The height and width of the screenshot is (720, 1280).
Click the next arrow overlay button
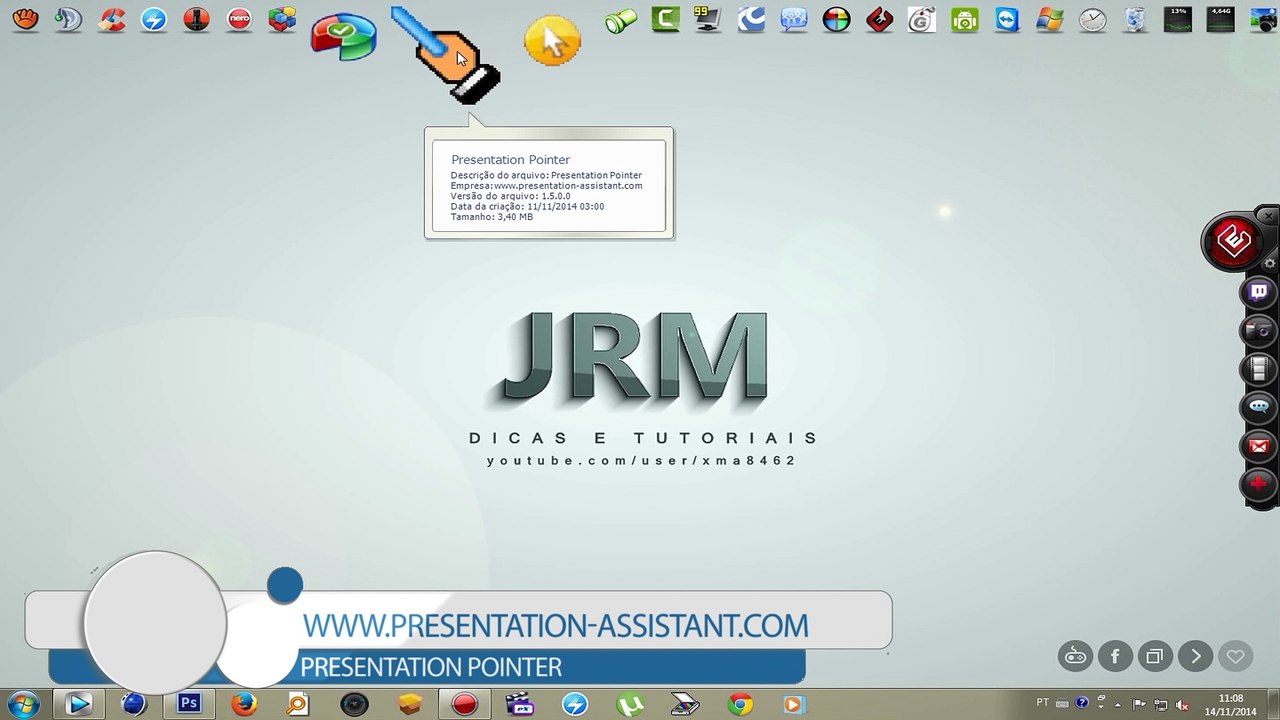[x=1195, y=656]
